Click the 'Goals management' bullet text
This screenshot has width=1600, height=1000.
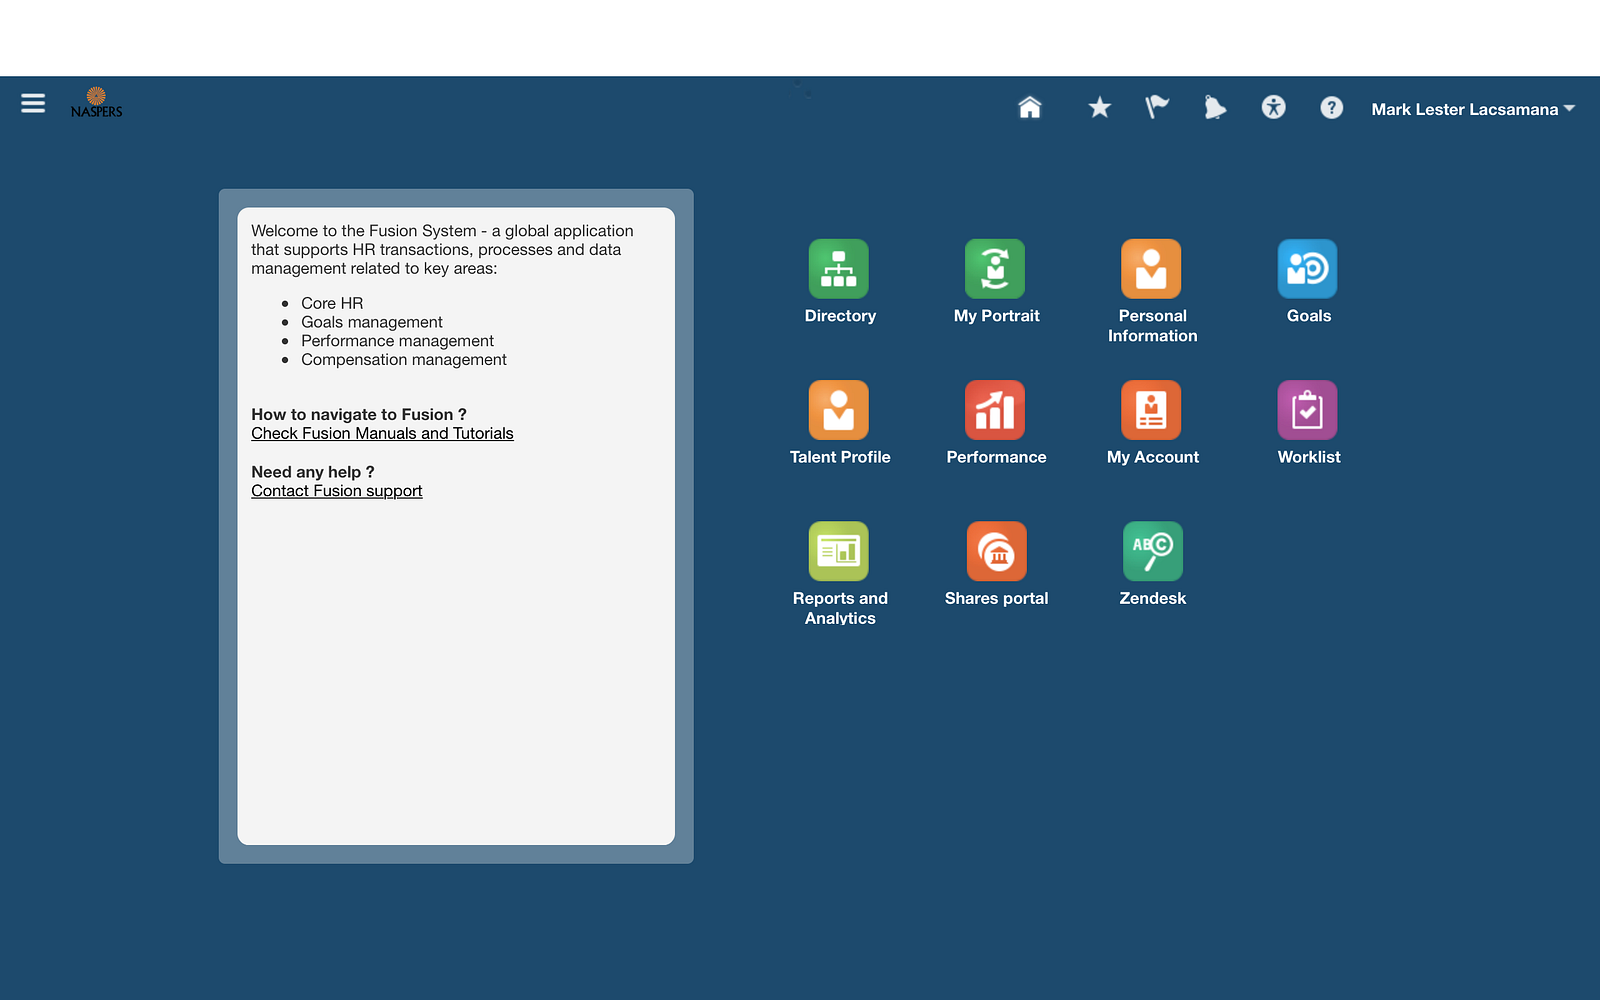pos(372,322)
